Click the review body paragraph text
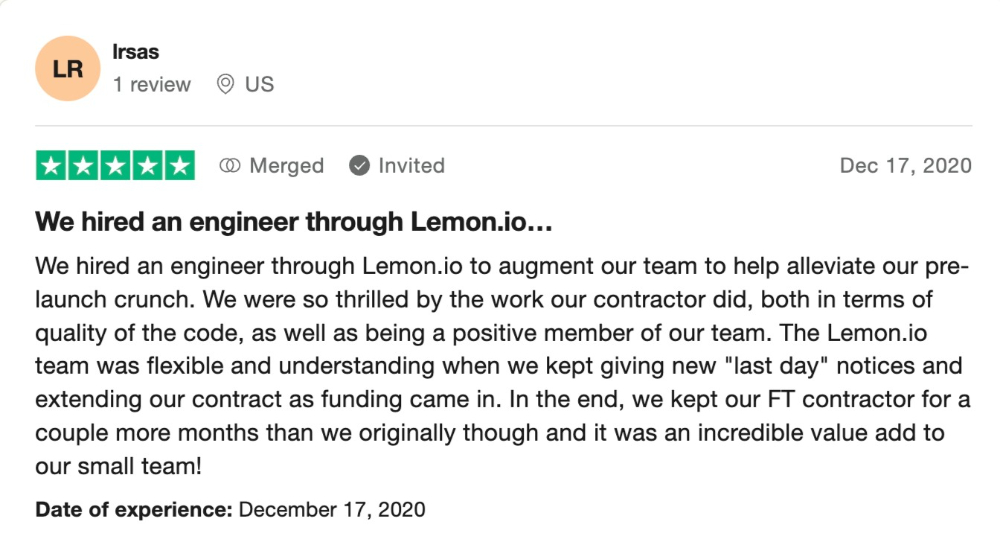Viewport: 1000px width, 539px height. pyautogui.click(x=503, y=365)
